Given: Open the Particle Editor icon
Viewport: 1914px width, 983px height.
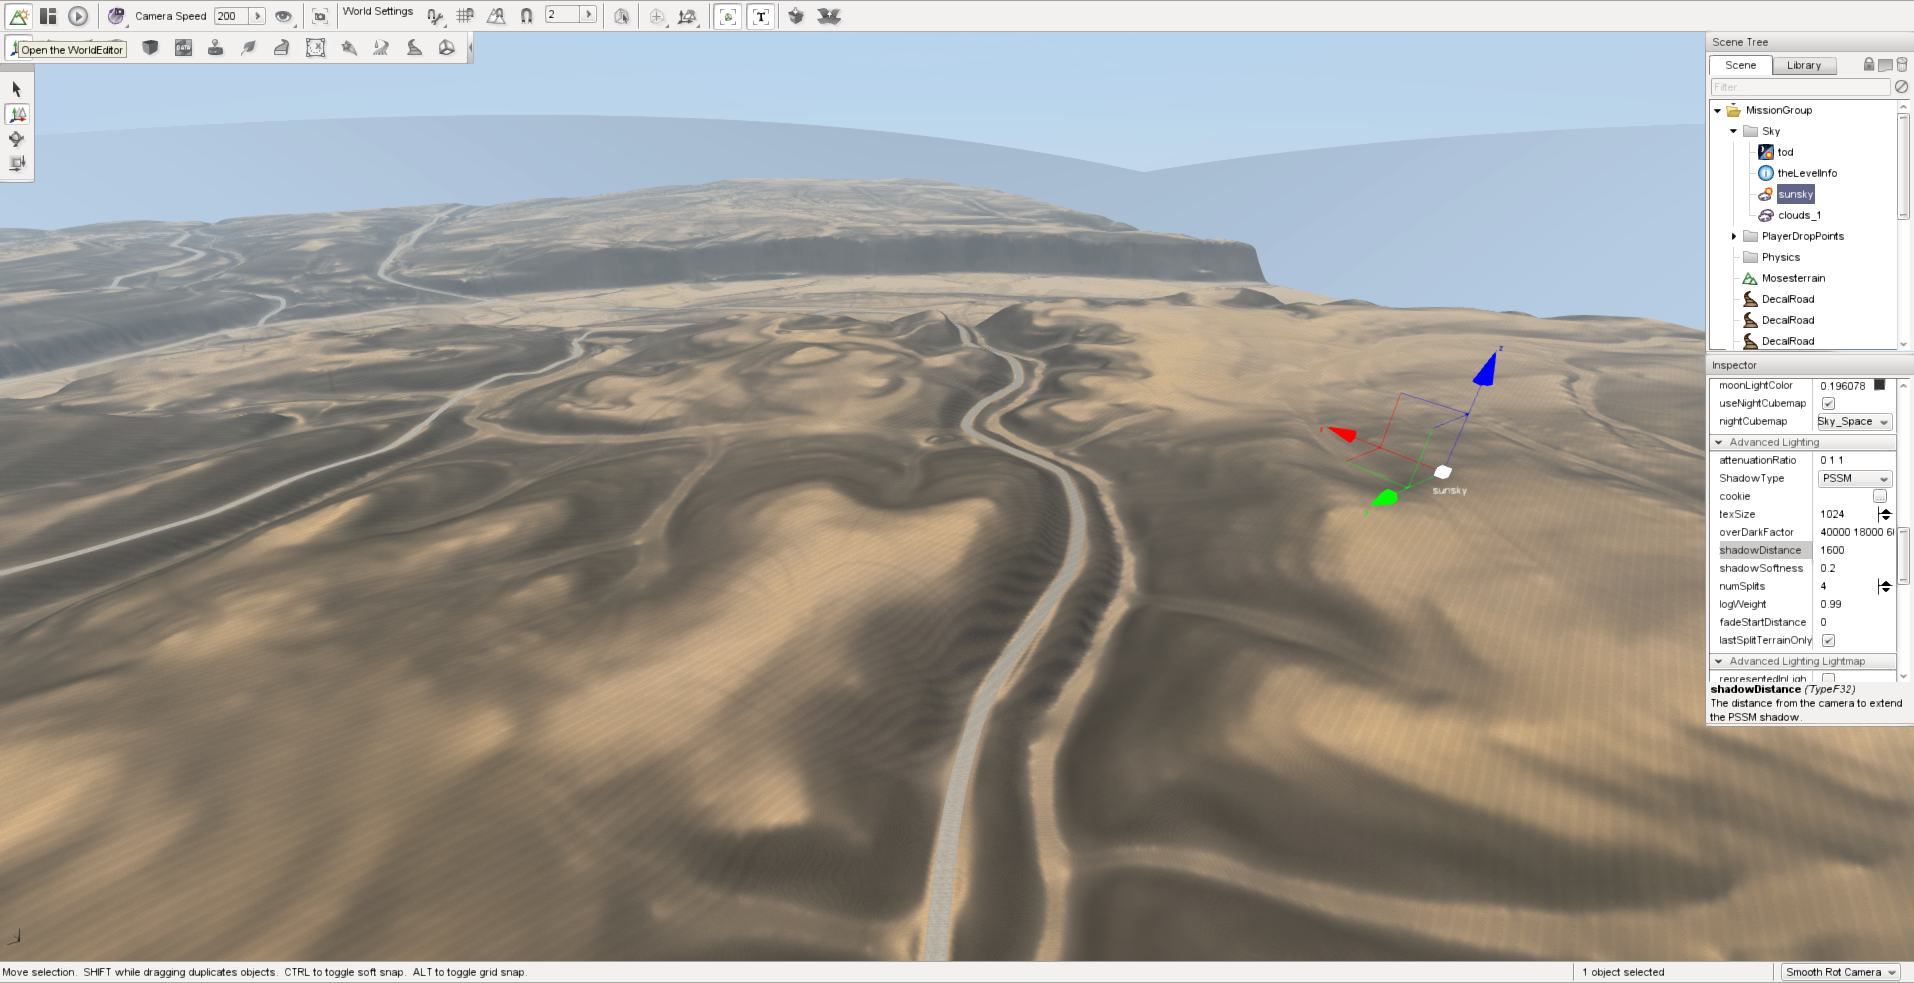Looking at the screenshot, I should 348,48.
